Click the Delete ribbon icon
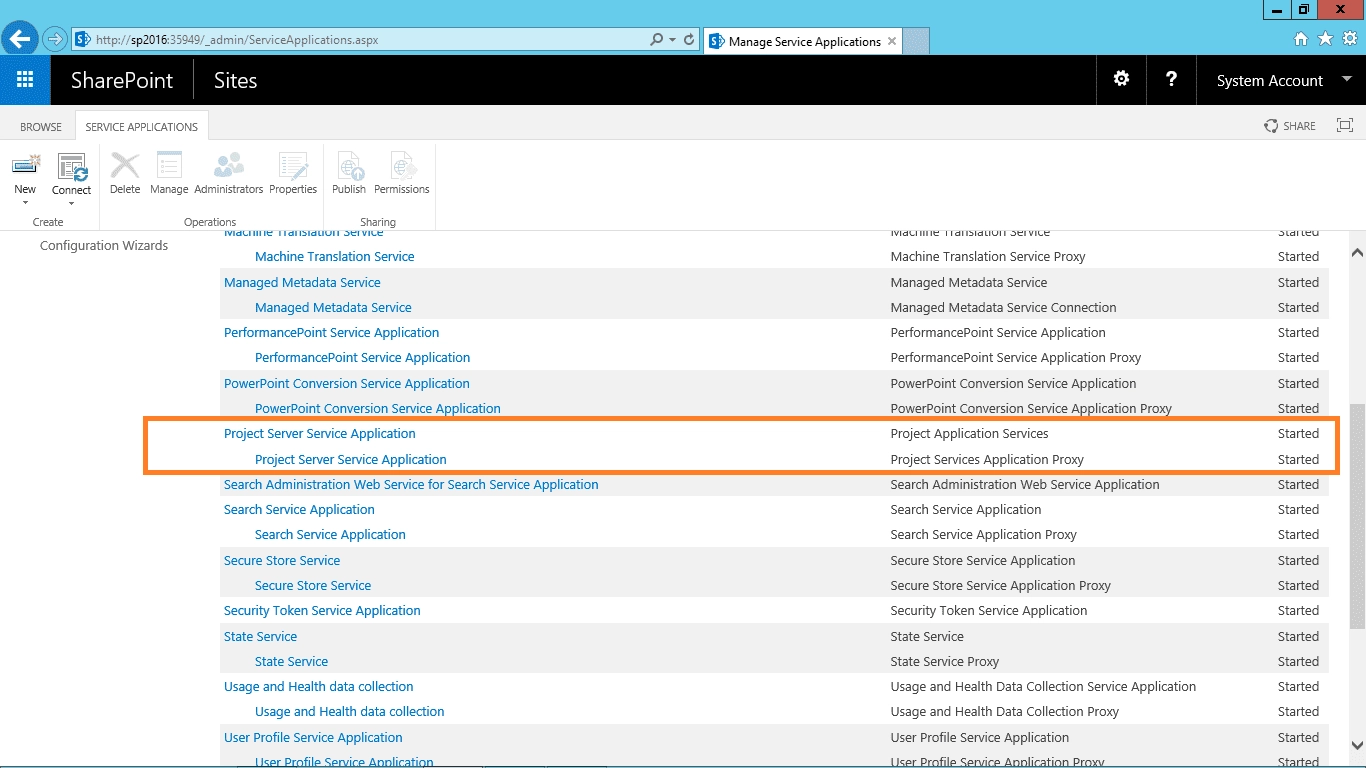Image resolution: width=1366 pixels, height=768 pixels. (125, 166)
